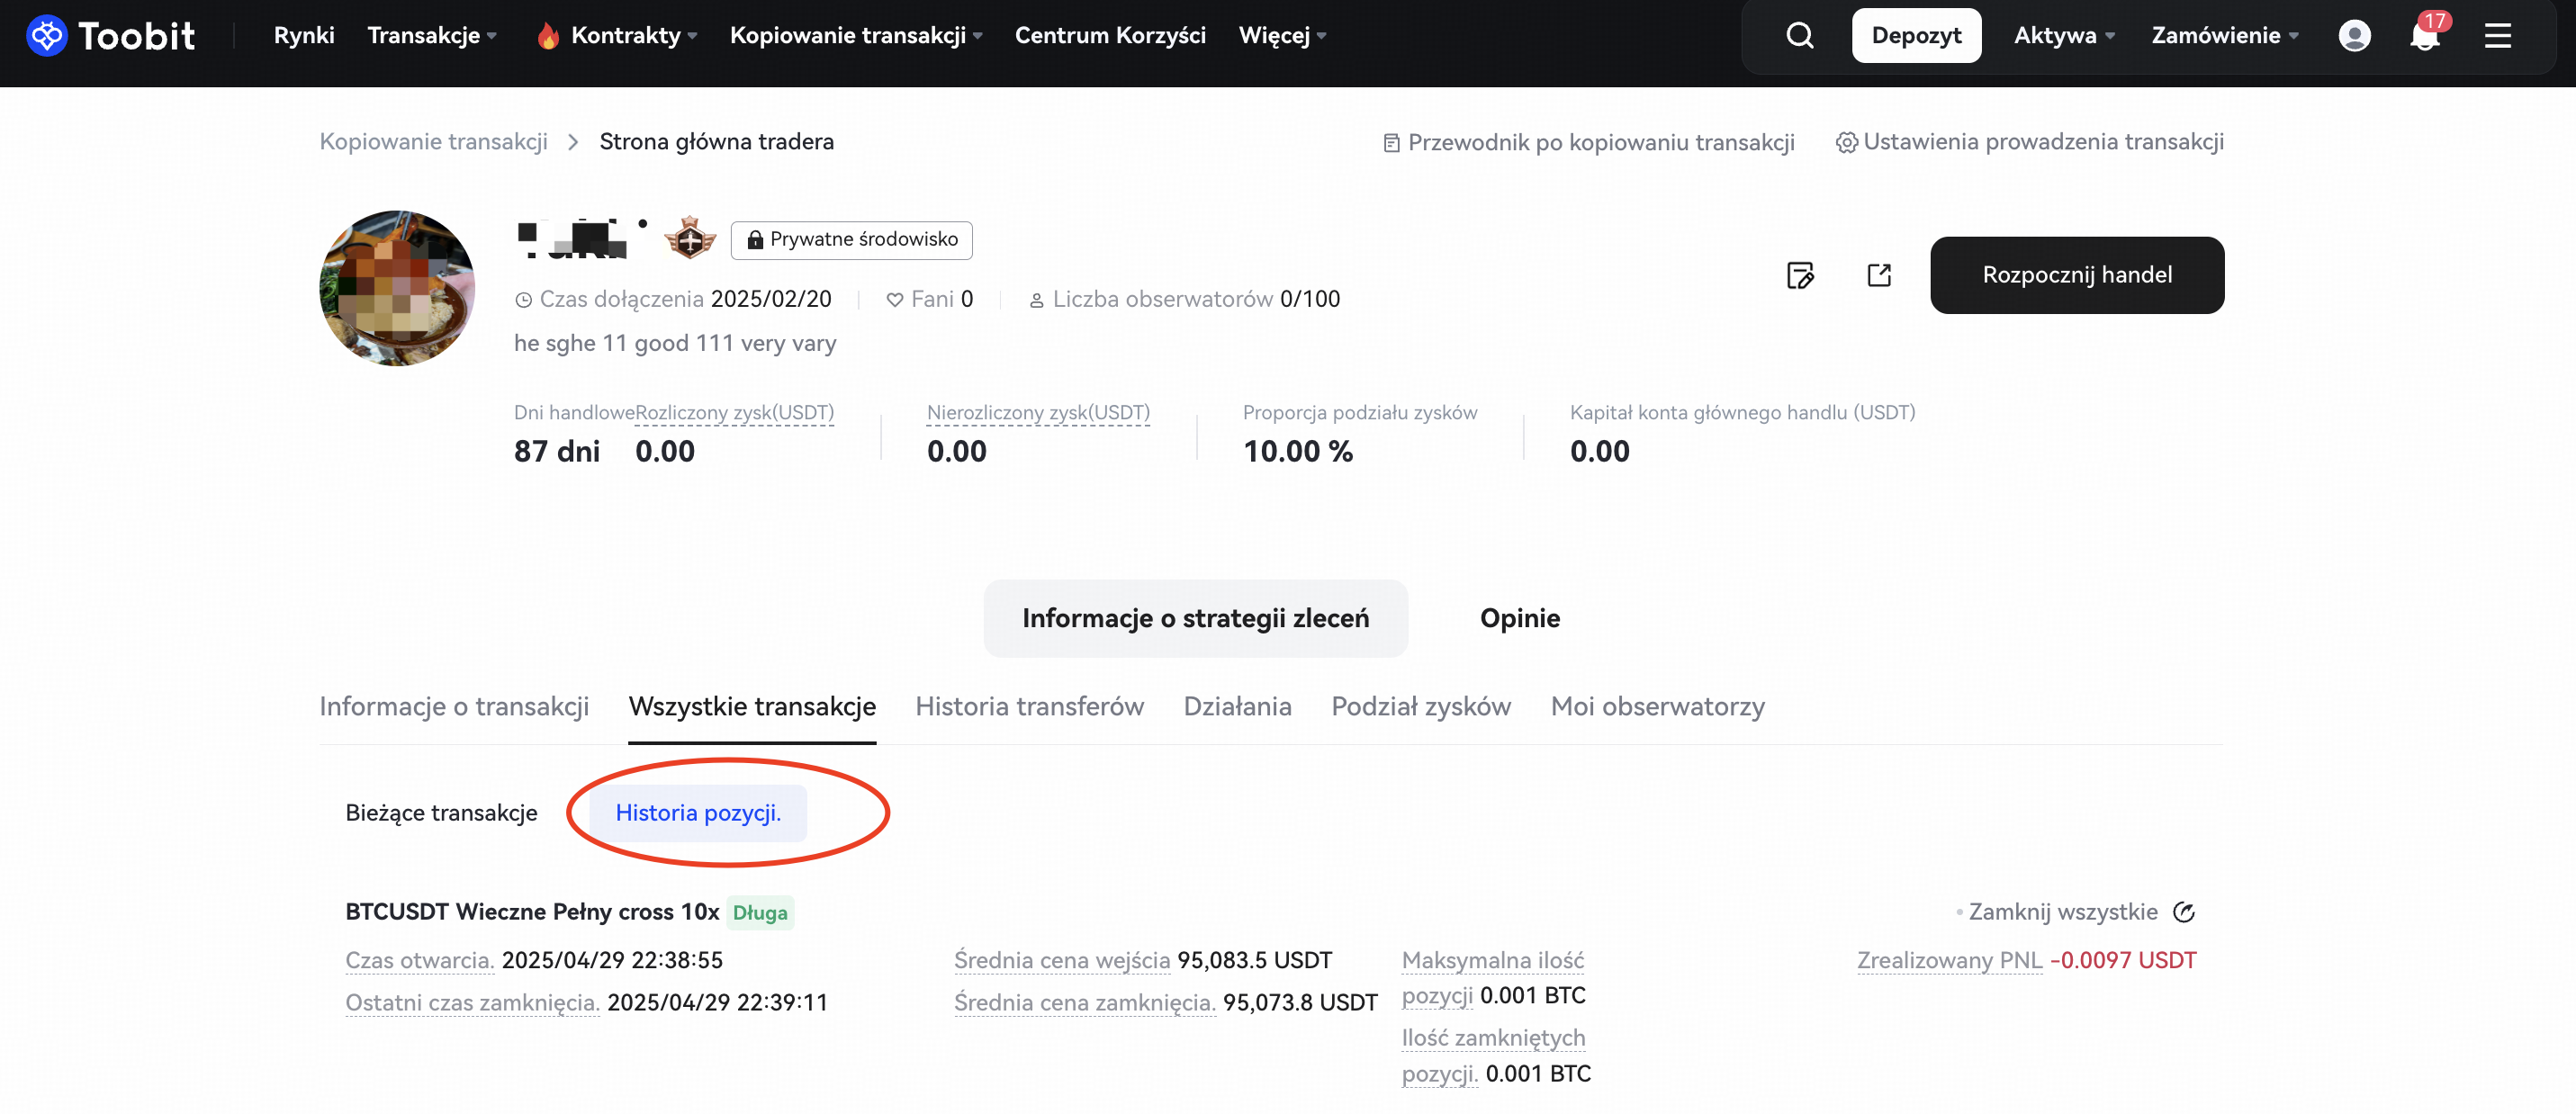The image size is (2576, 1114).
Task: Switch to the Opinie tab
Action: 1519,618
